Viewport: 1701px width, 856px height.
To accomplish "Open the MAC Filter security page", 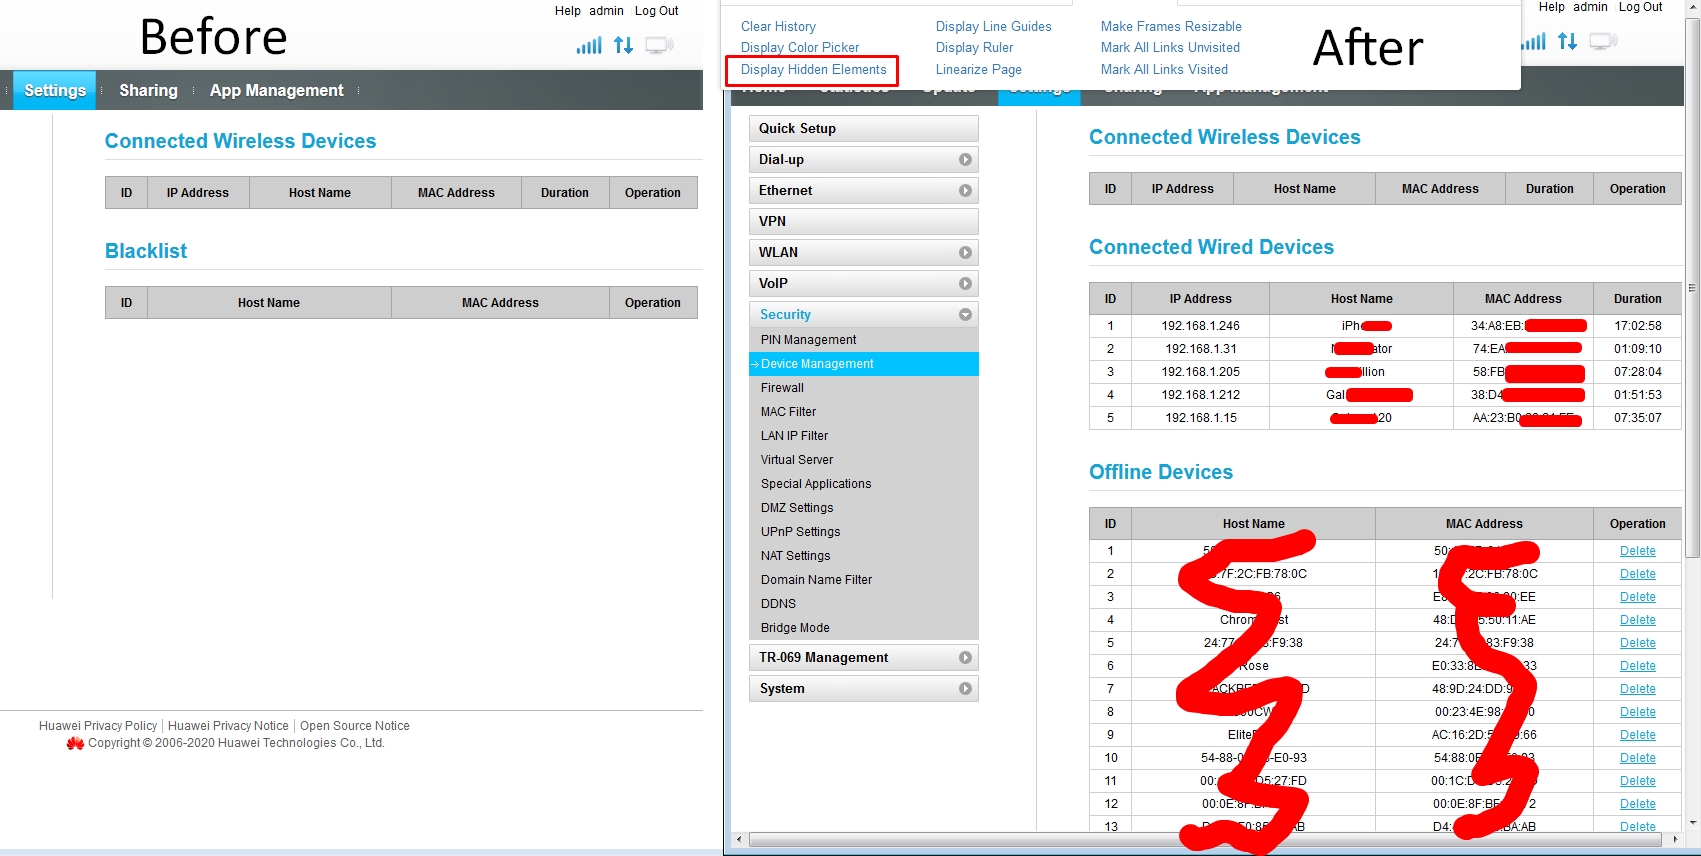I will pos(788,412).
